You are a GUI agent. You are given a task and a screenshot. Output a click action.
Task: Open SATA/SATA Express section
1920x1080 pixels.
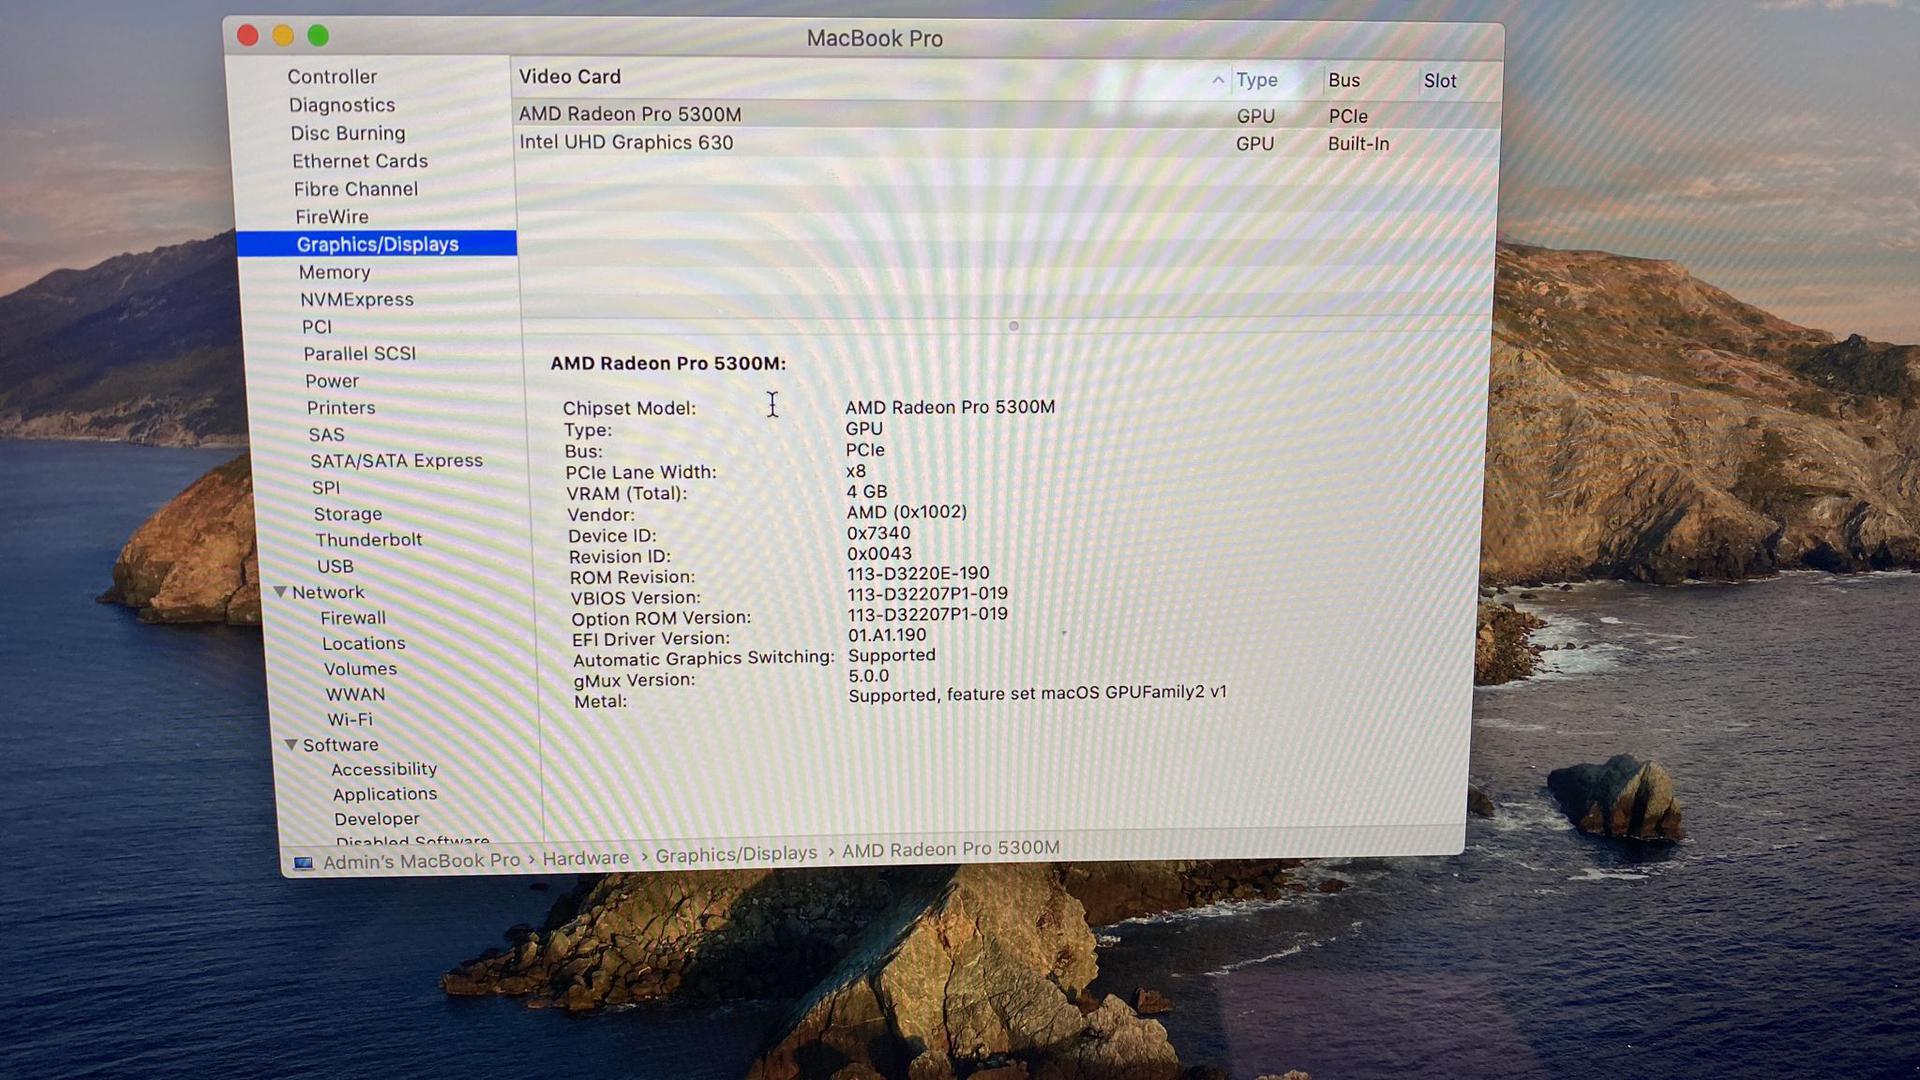click(396, 461)
